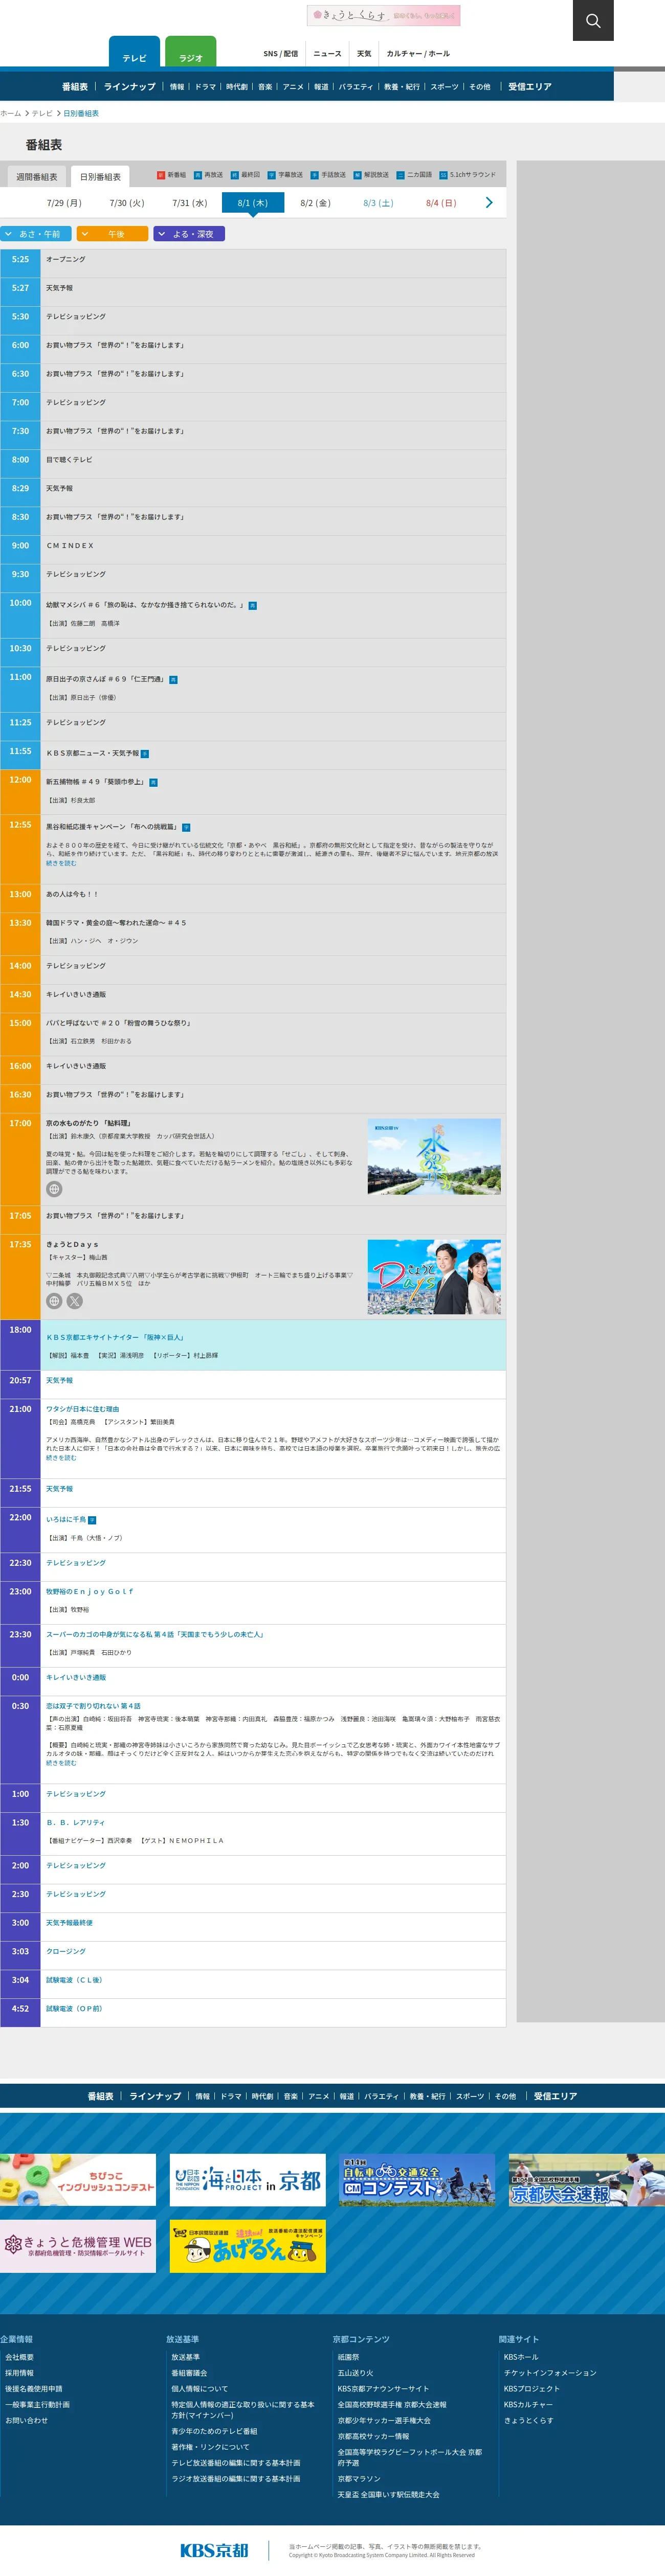Open the site search magnifier icon
The height and width of the screenshot is (2576, 665).
[593, 20]
